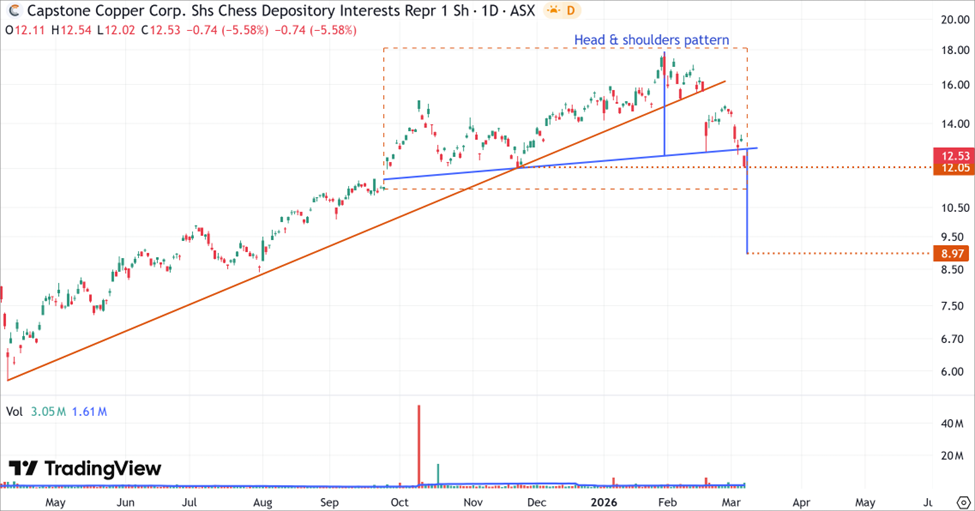Click the 2026 label on time axis
Screen dimensions: 975x511
point(603,502)
